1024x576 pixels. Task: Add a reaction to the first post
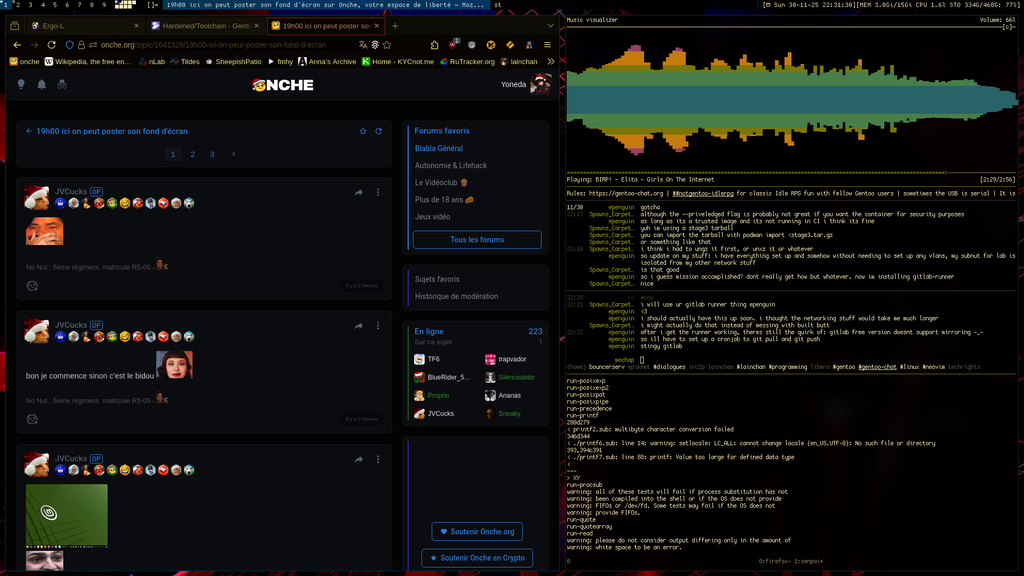32,285
